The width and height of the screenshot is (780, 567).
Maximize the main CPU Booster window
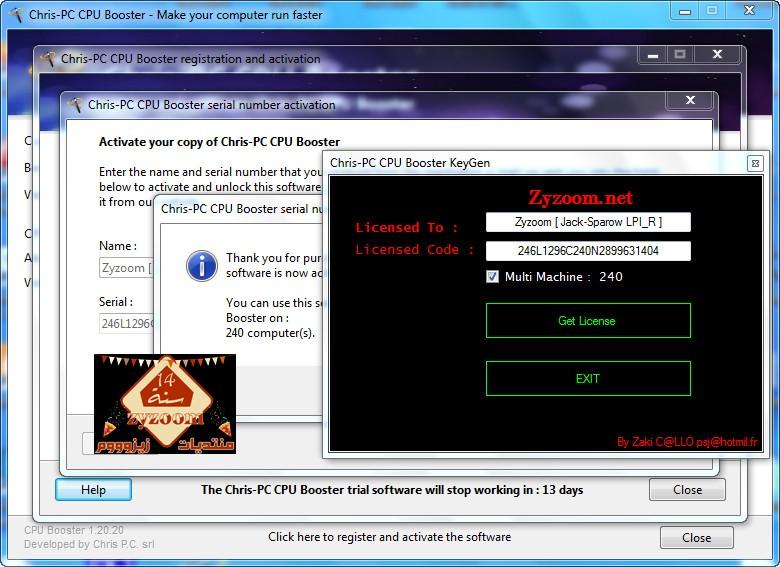[712, 10]
